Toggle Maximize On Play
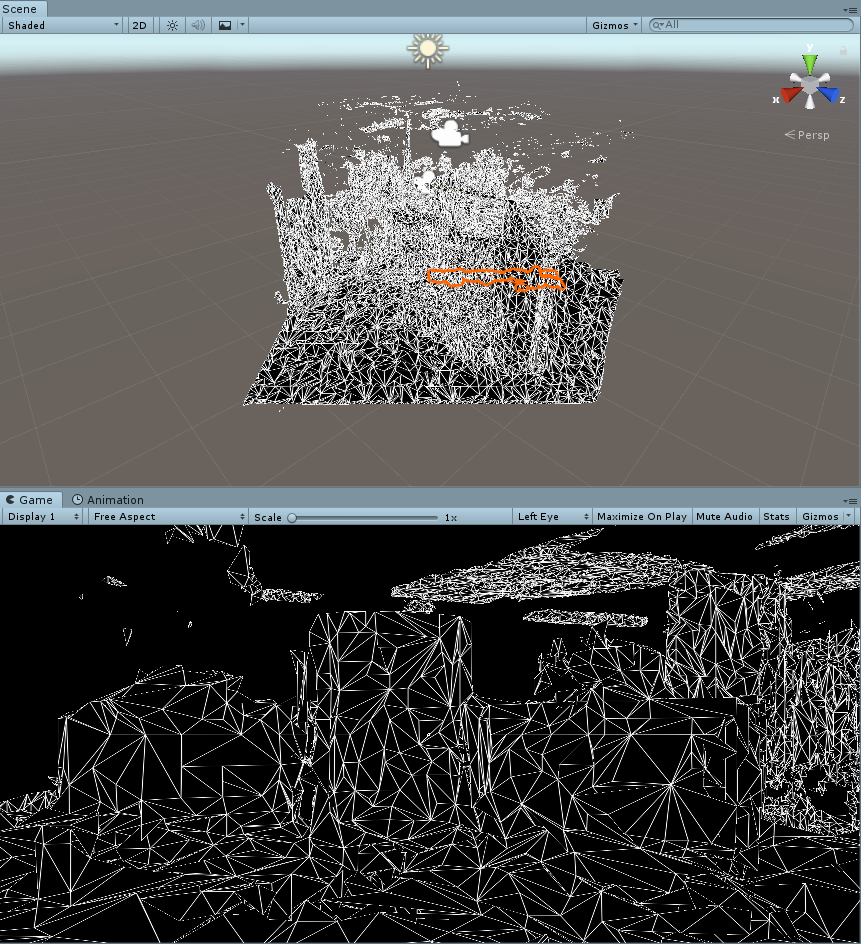Viewport: 861px width, 944px height. [642, 517]
